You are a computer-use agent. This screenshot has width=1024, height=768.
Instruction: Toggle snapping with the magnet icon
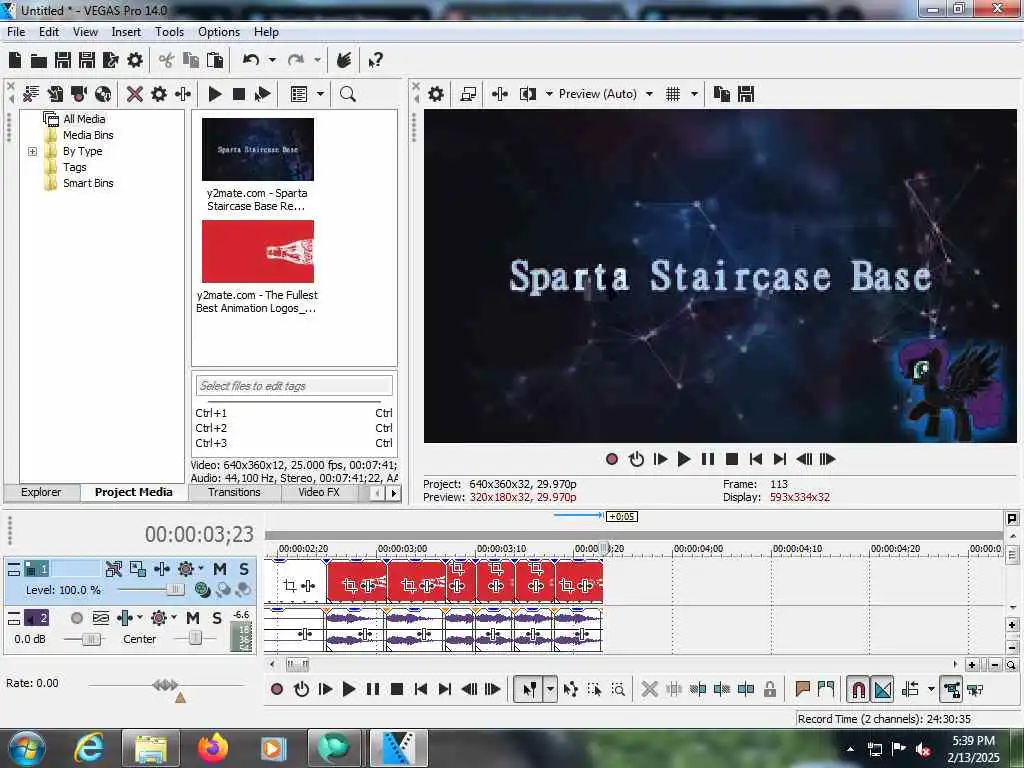pos(859,689)
